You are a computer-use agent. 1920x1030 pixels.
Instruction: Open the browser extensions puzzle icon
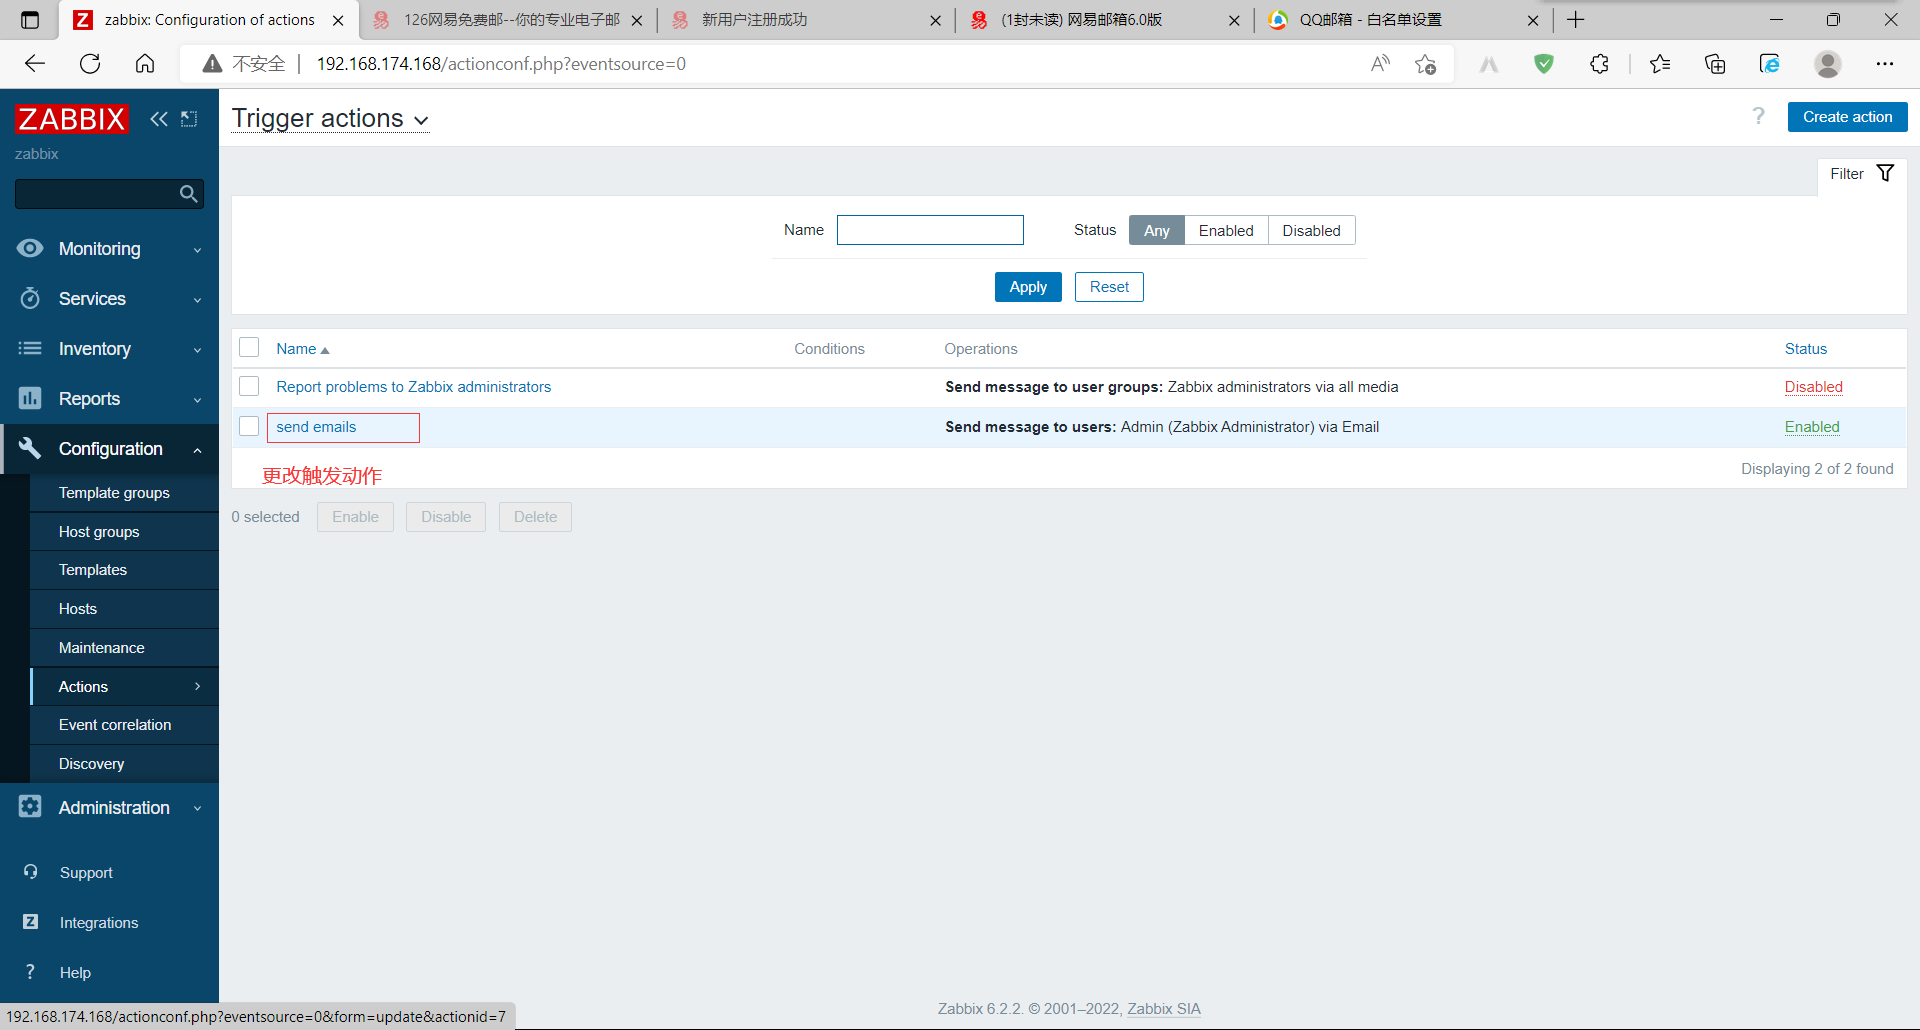pos(1599,64)
